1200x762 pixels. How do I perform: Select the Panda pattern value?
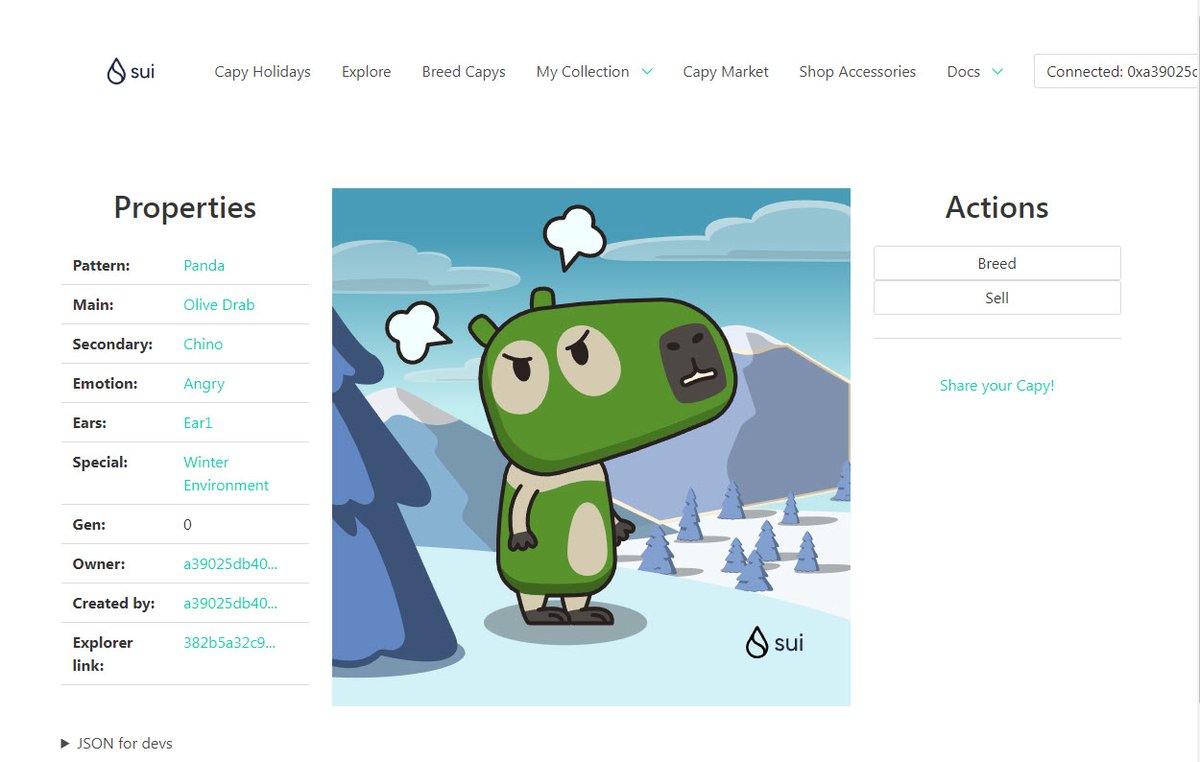click(204, 265)
